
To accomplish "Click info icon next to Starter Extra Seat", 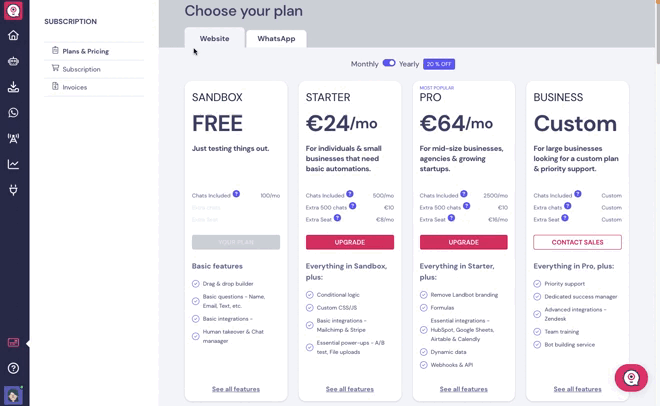I will point(338,218).
